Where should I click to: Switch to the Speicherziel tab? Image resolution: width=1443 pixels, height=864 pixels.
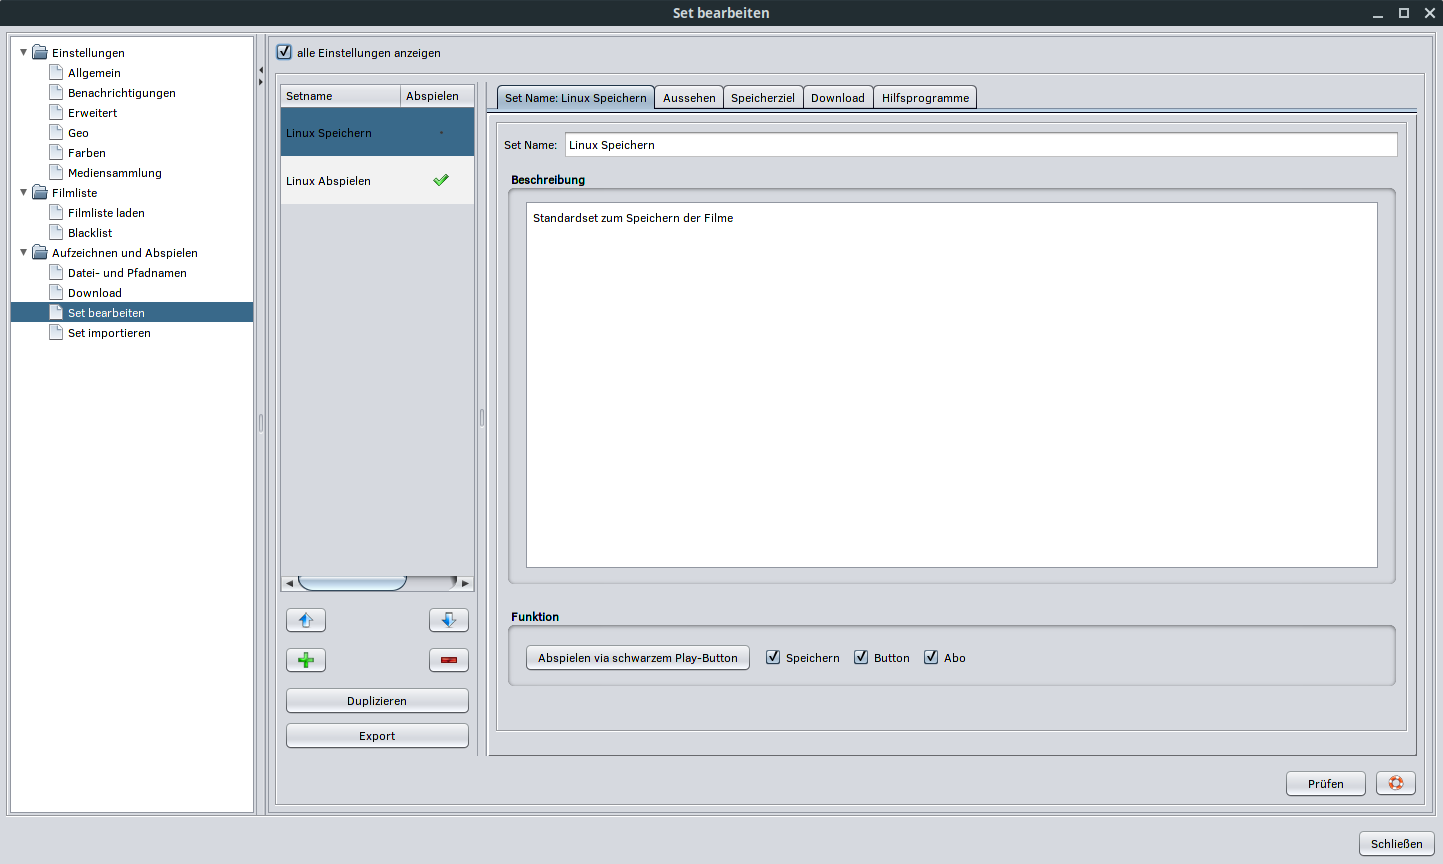pyautogui.click(x=762, y=98)
